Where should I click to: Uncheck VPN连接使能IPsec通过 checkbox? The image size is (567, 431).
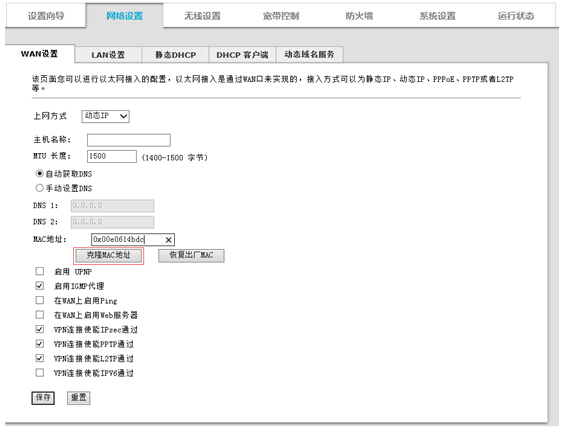(40, 329)
